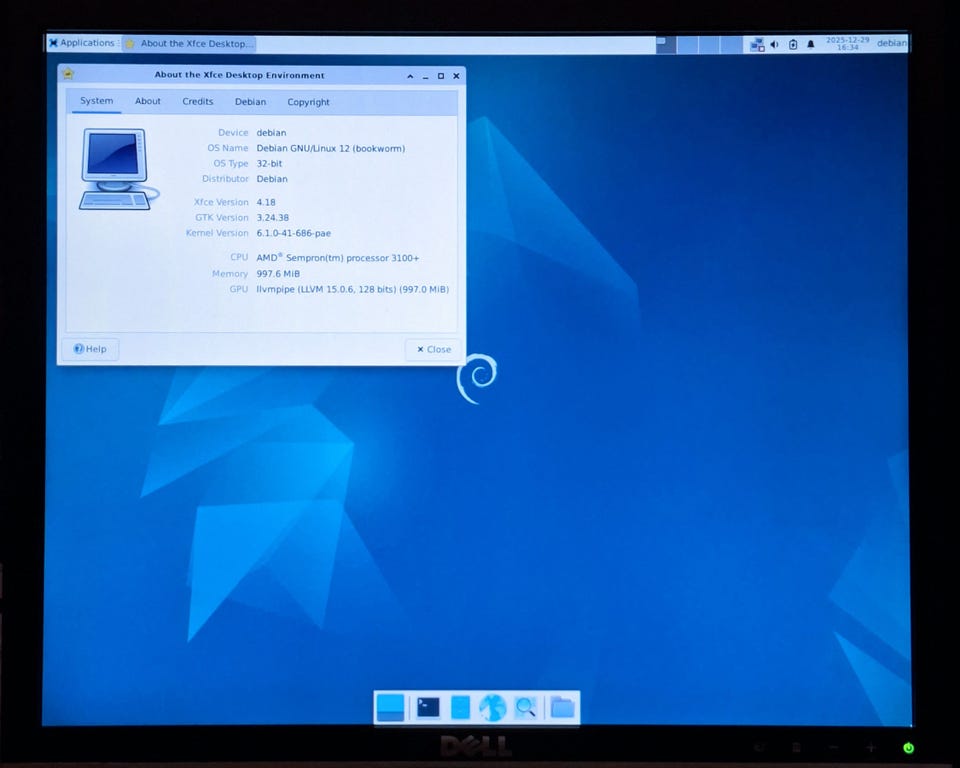Click the 'Kernel Version' label
This screenshot has width=960, height=768.
coord(217,233)
